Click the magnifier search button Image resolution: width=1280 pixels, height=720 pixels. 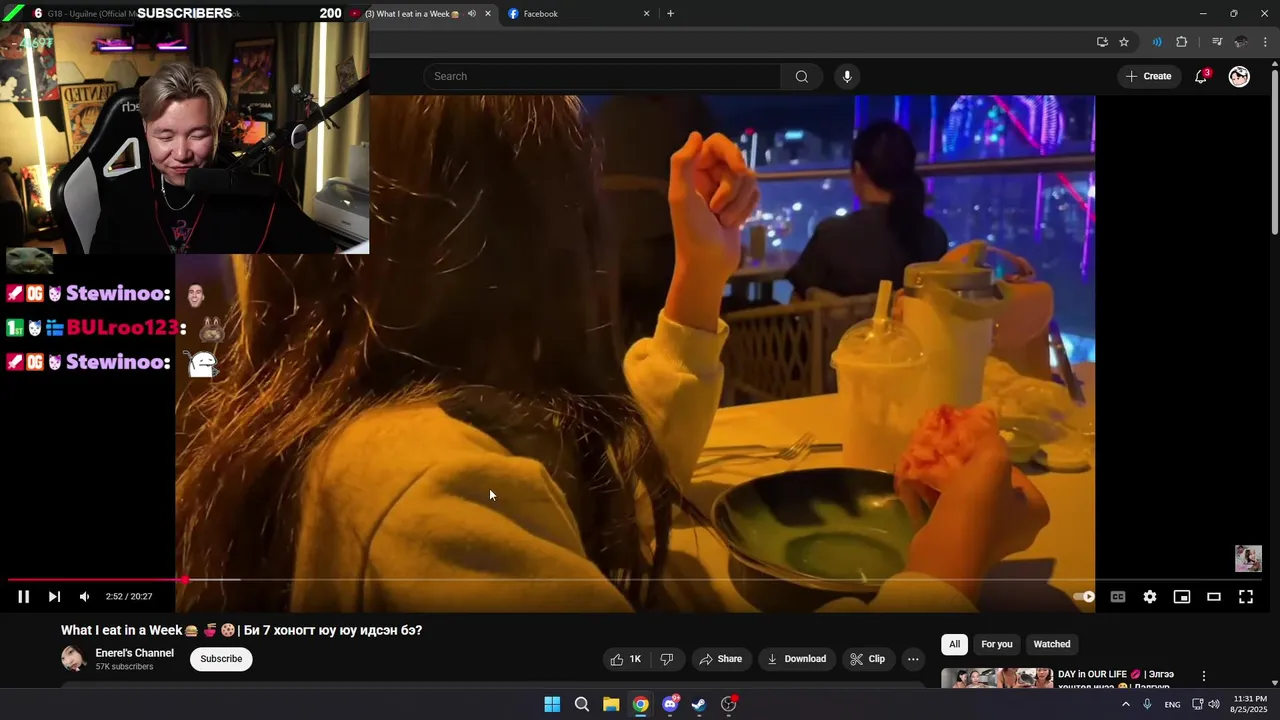tap(802, 76)
